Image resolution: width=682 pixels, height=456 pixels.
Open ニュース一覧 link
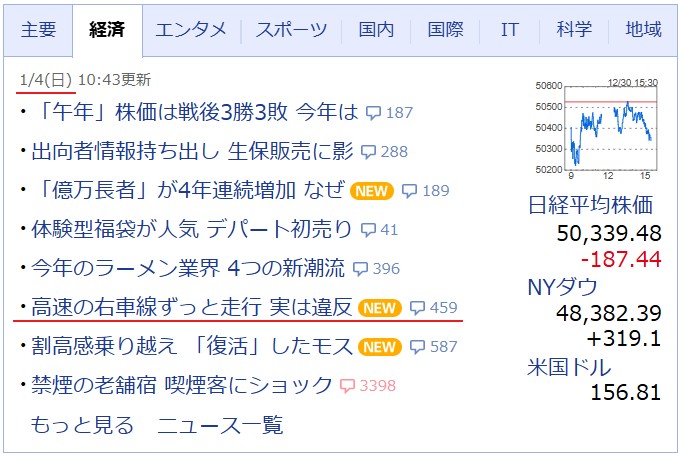[220, 425]
